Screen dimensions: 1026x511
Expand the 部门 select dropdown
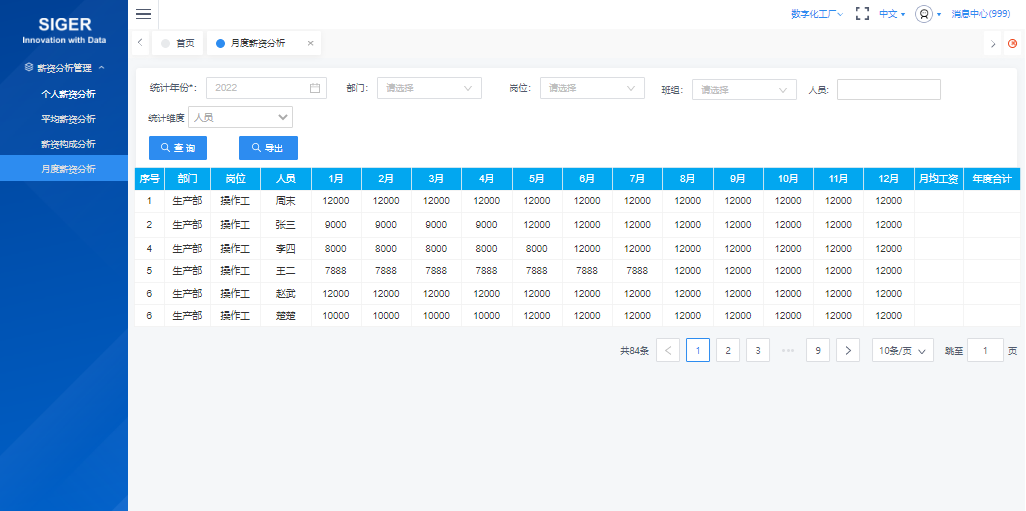429,88
